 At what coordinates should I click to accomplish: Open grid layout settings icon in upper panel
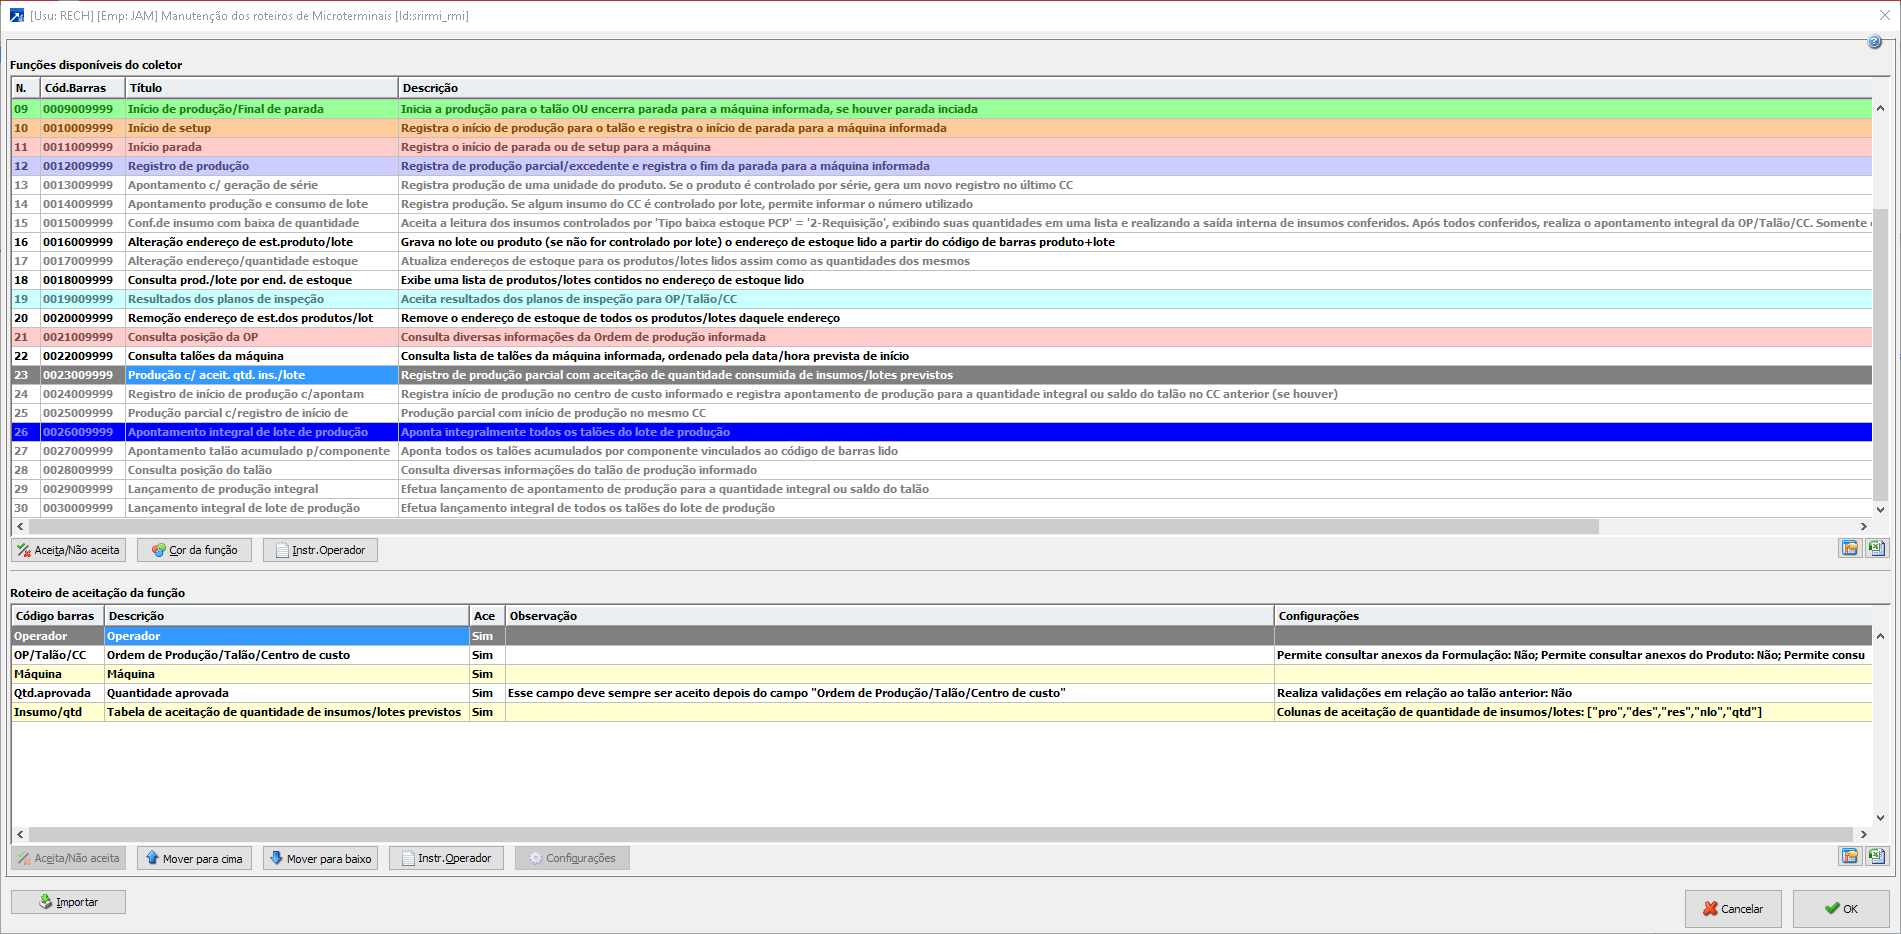[1849, 549]
